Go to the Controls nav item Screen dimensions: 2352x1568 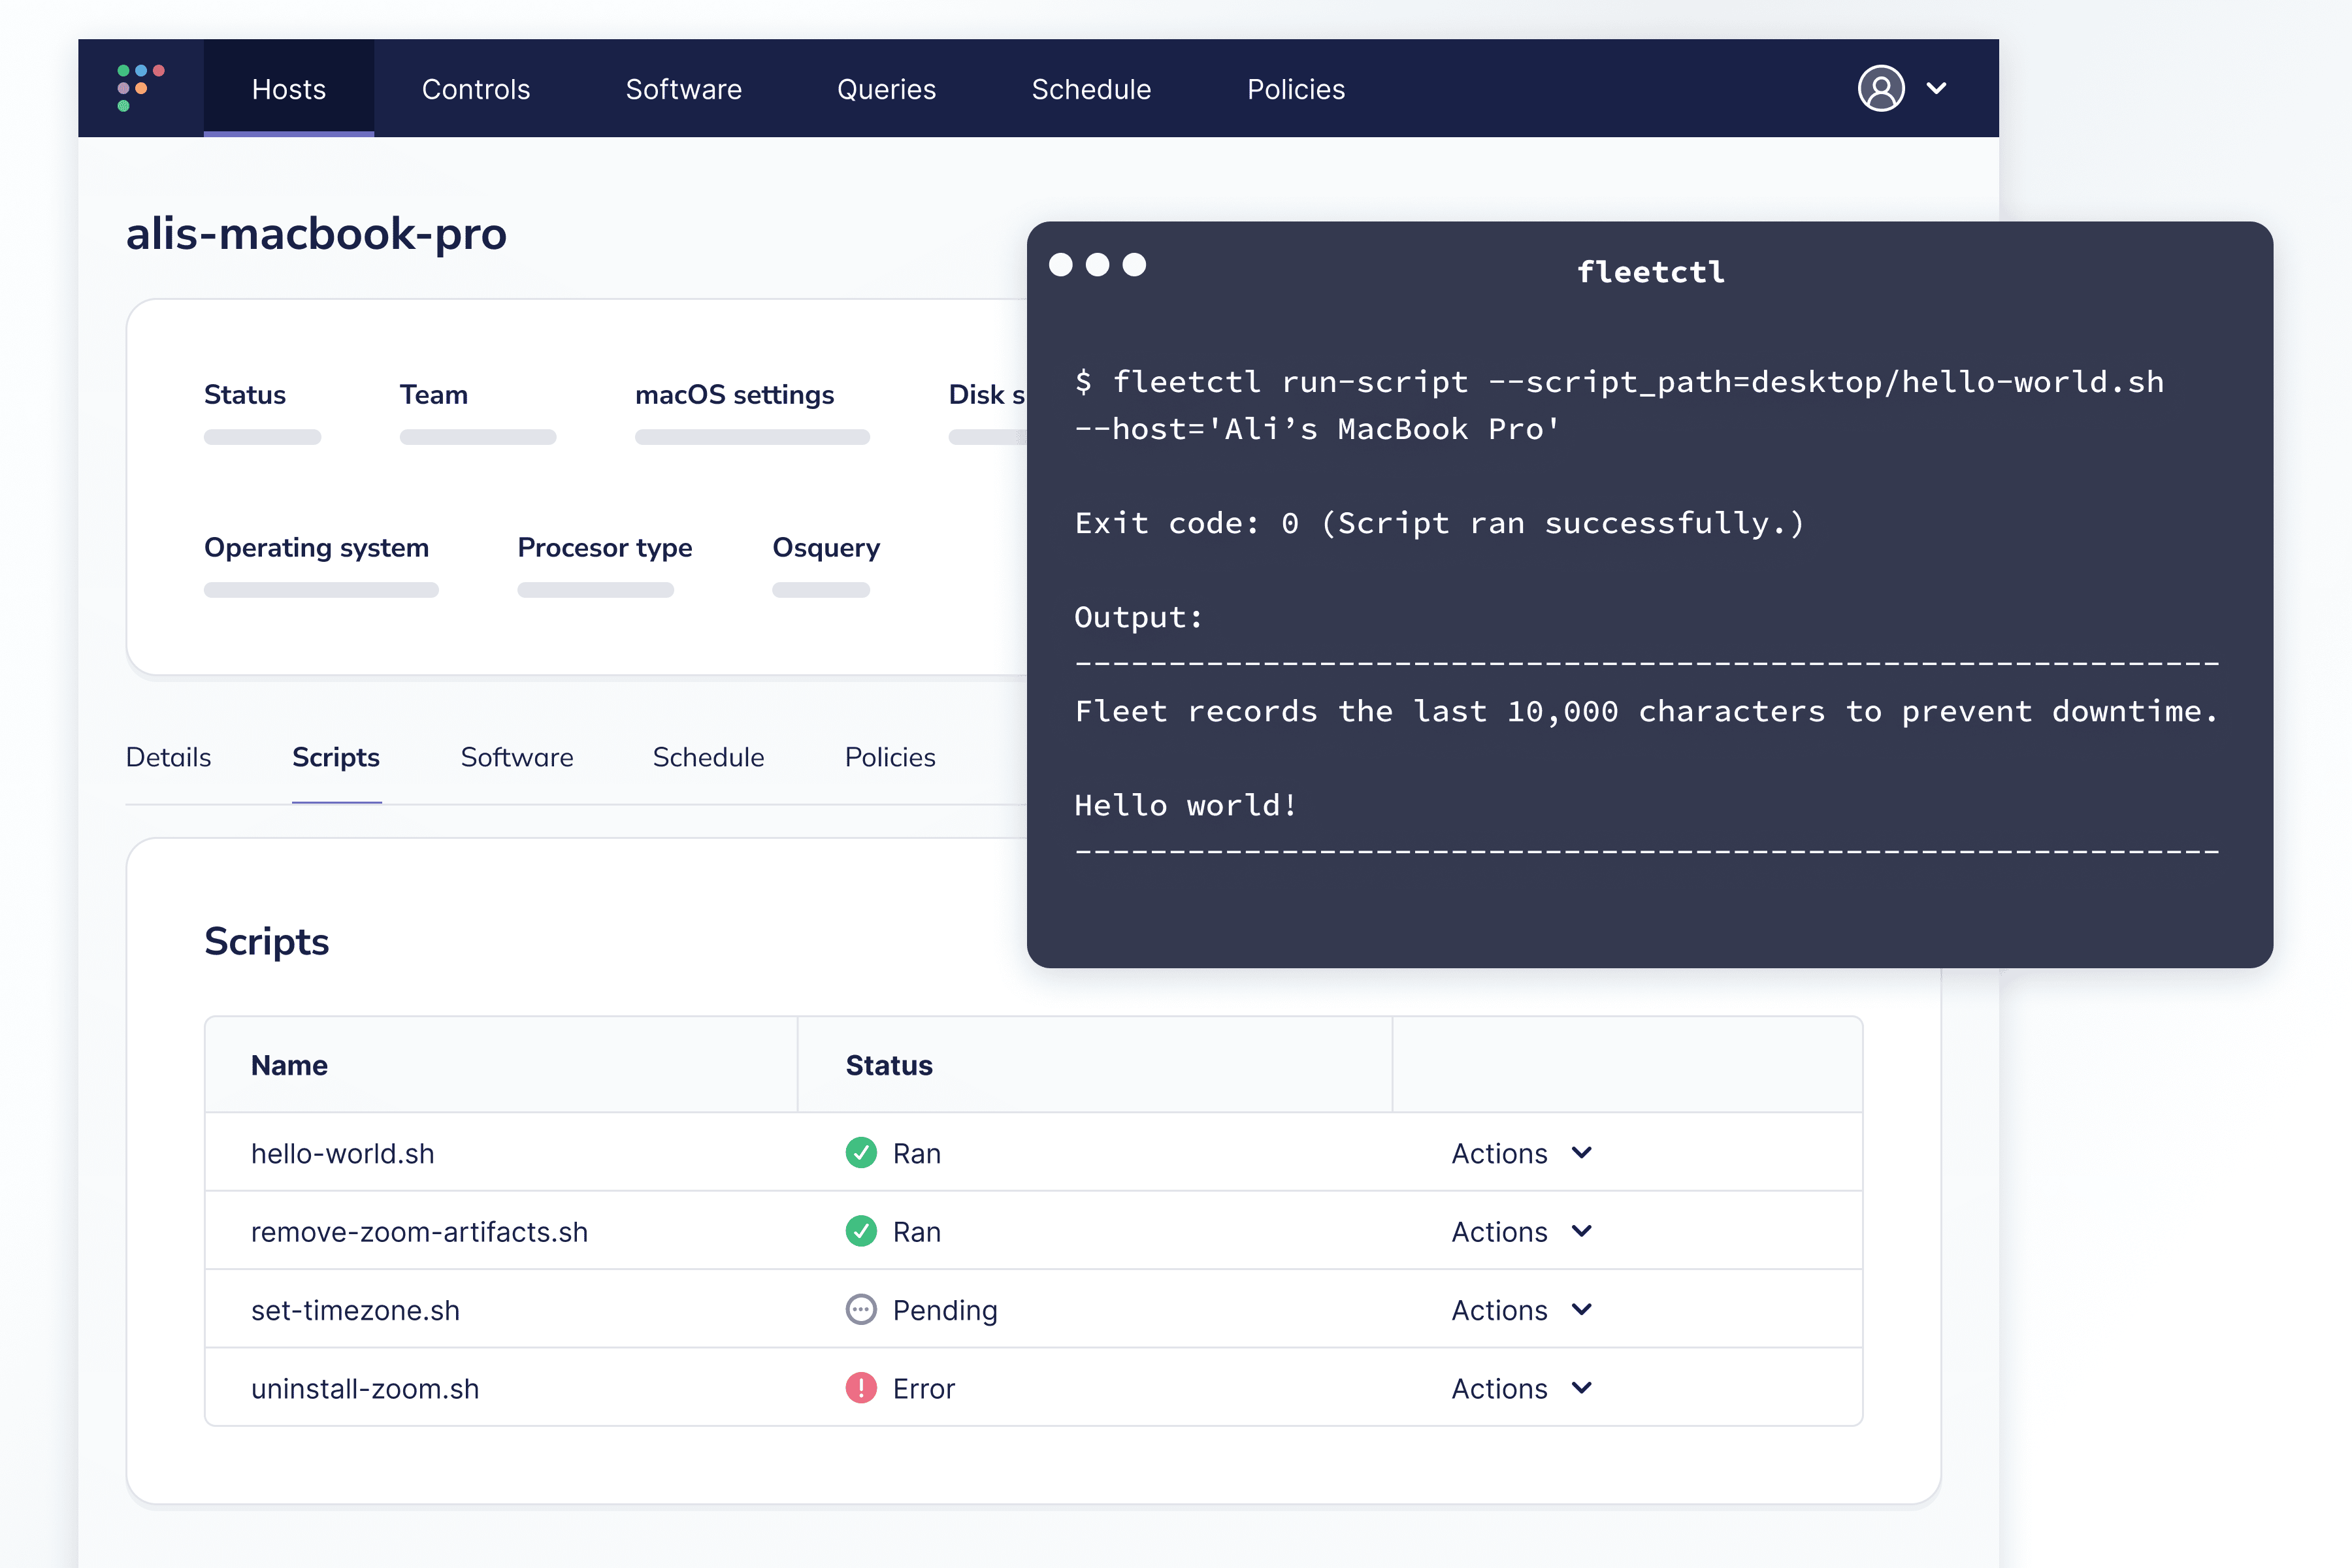click(x=476, y=89)
